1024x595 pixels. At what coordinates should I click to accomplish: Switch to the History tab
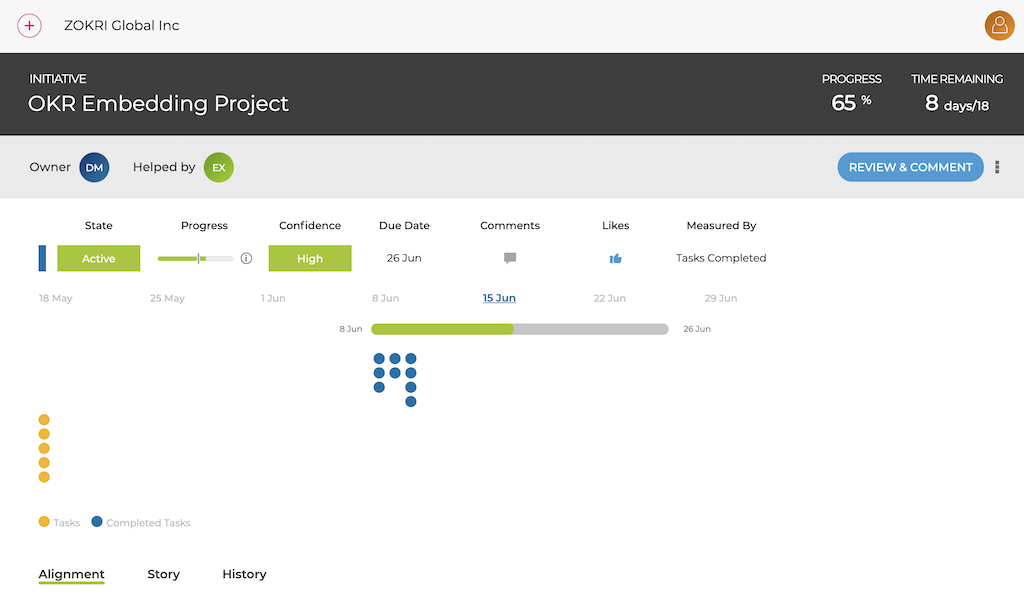(244, 574)
